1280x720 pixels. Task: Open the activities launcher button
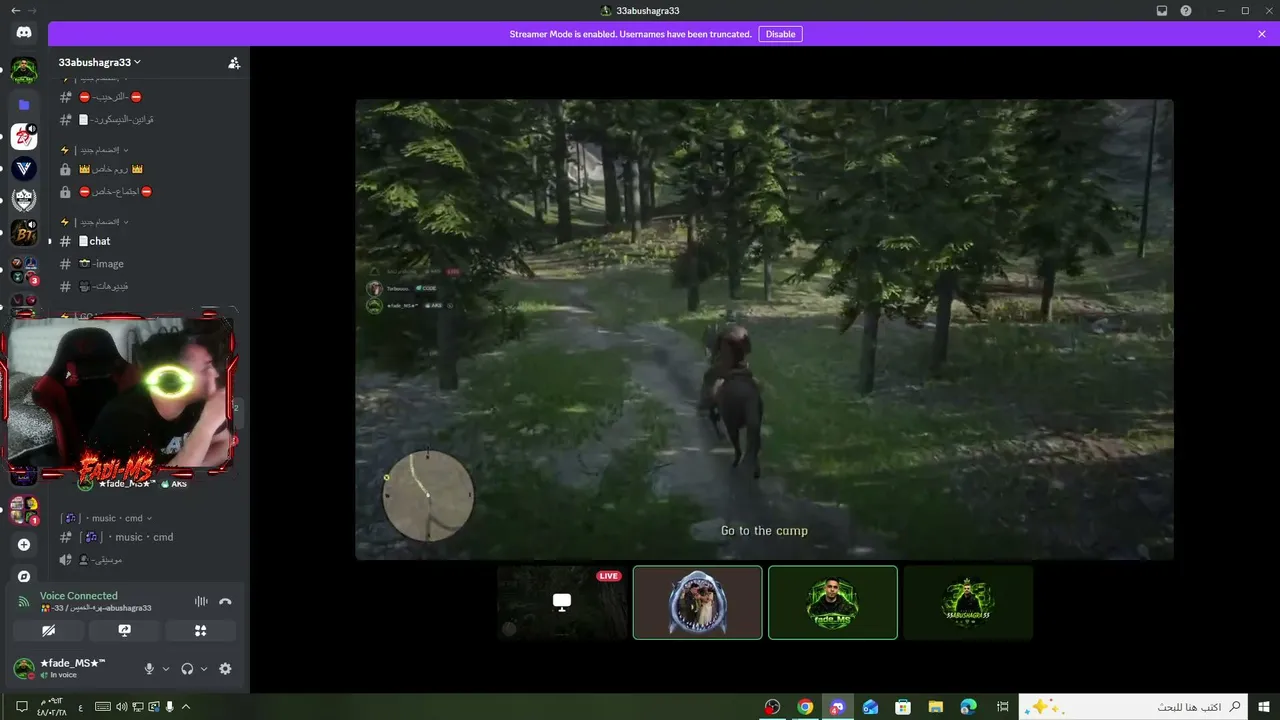point(201,631)
